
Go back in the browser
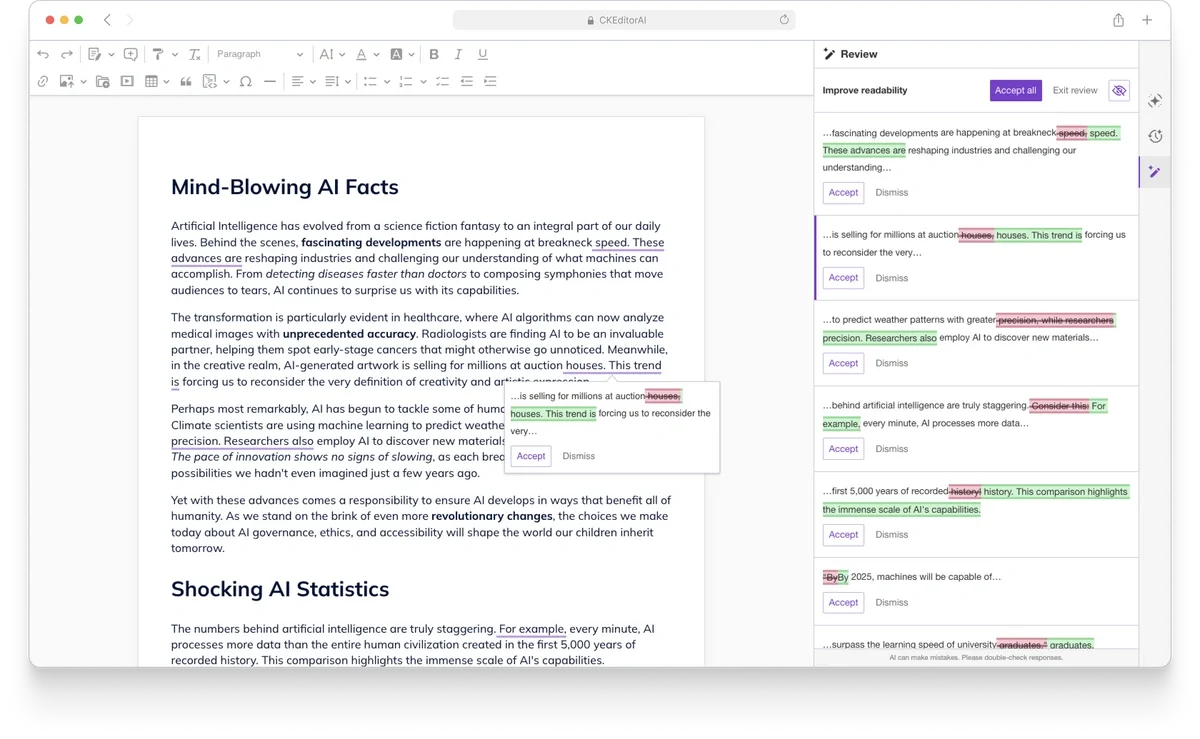click(107, 20)
